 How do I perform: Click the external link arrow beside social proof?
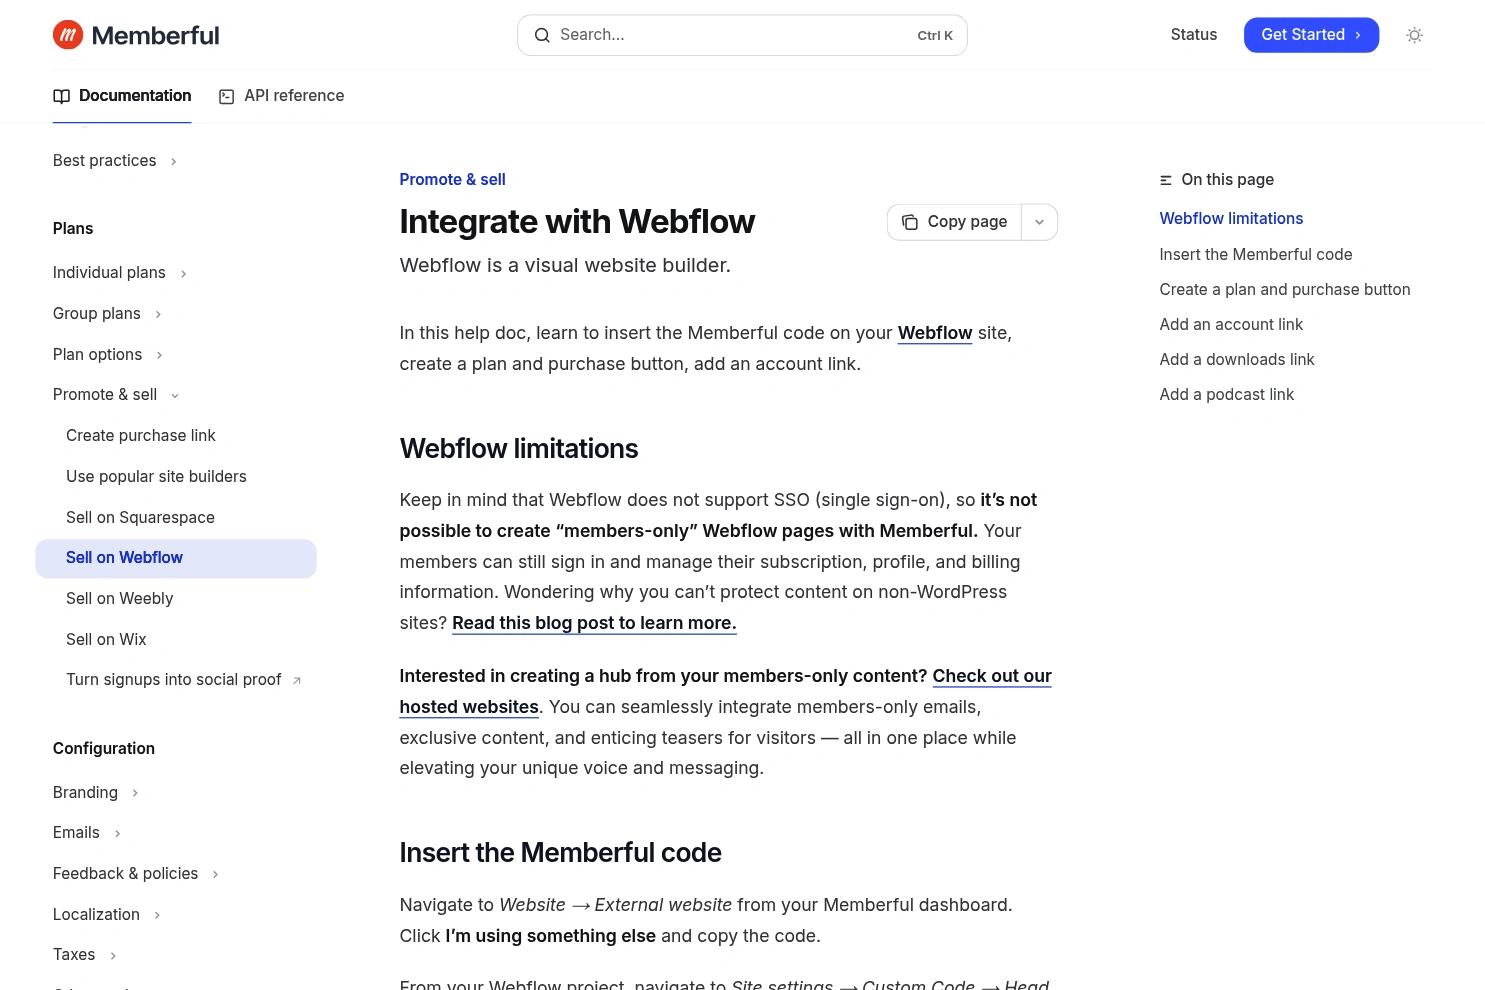[297, 680]
